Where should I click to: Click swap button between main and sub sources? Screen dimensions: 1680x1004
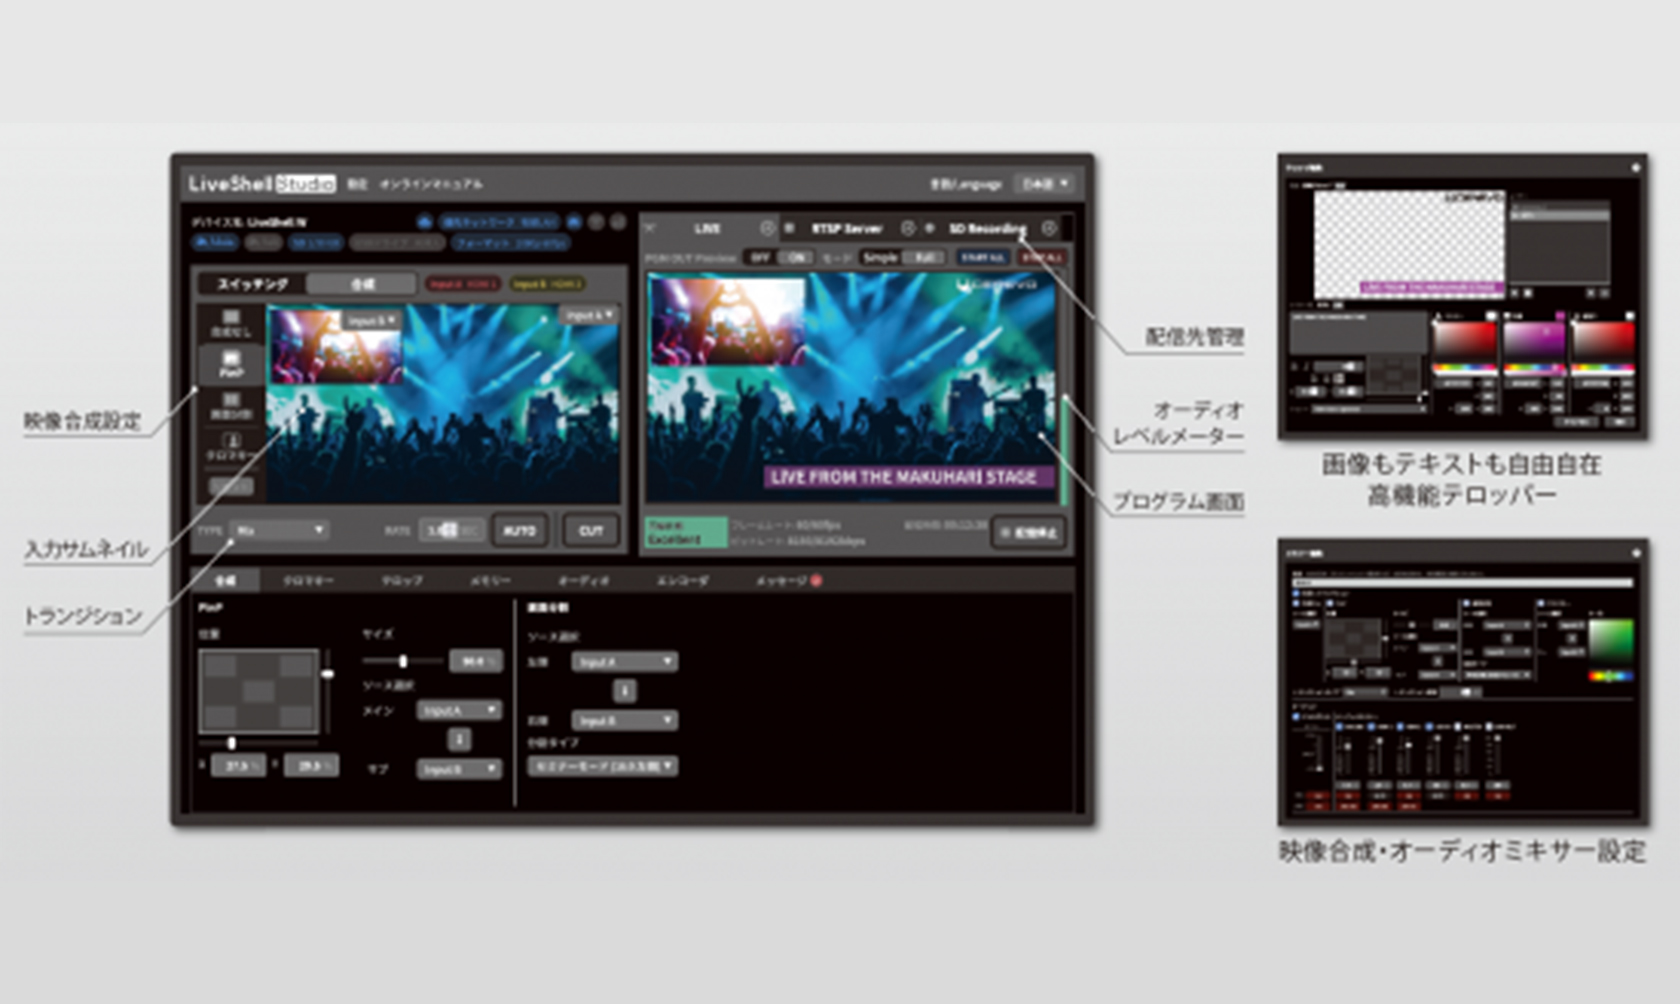click(459, 739)
